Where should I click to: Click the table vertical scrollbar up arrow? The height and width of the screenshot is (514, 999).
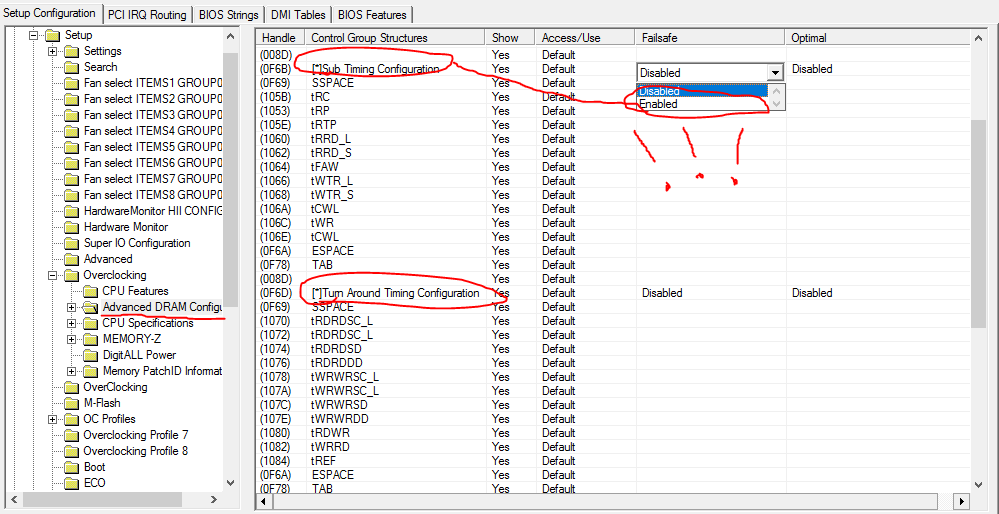coord(978,38)
